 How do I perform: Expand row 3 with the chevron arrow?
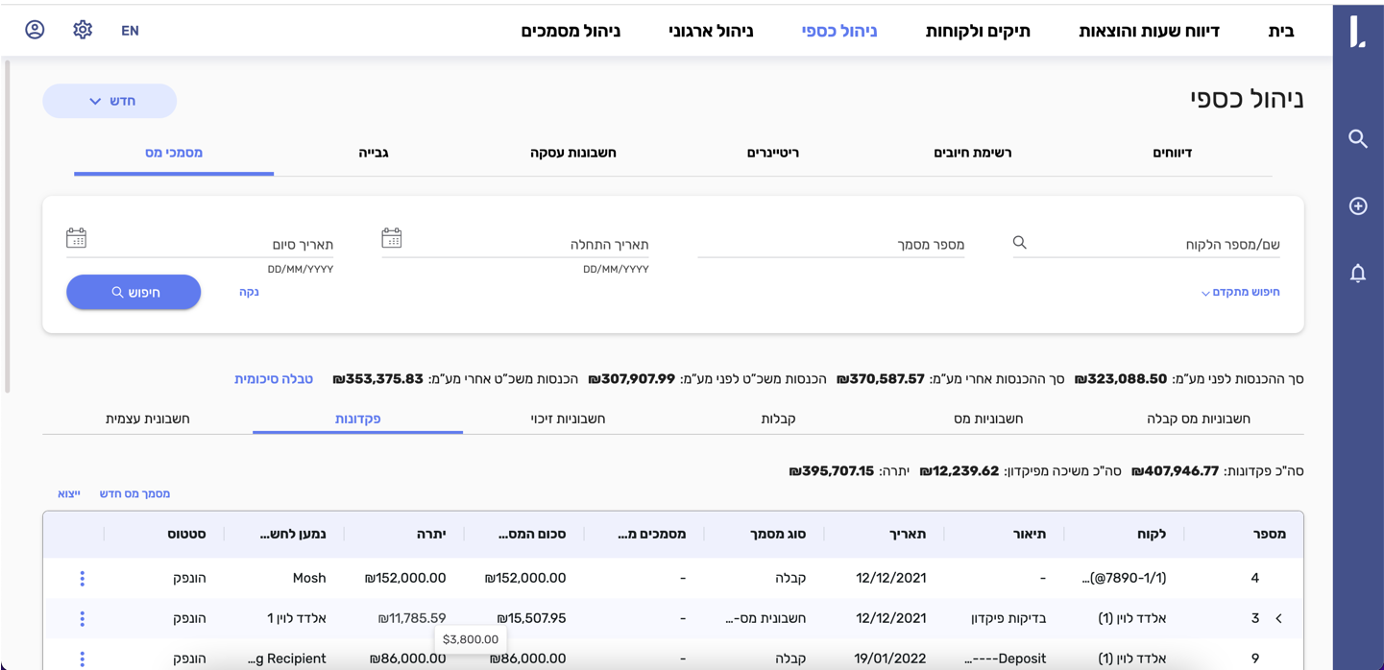1278,619
